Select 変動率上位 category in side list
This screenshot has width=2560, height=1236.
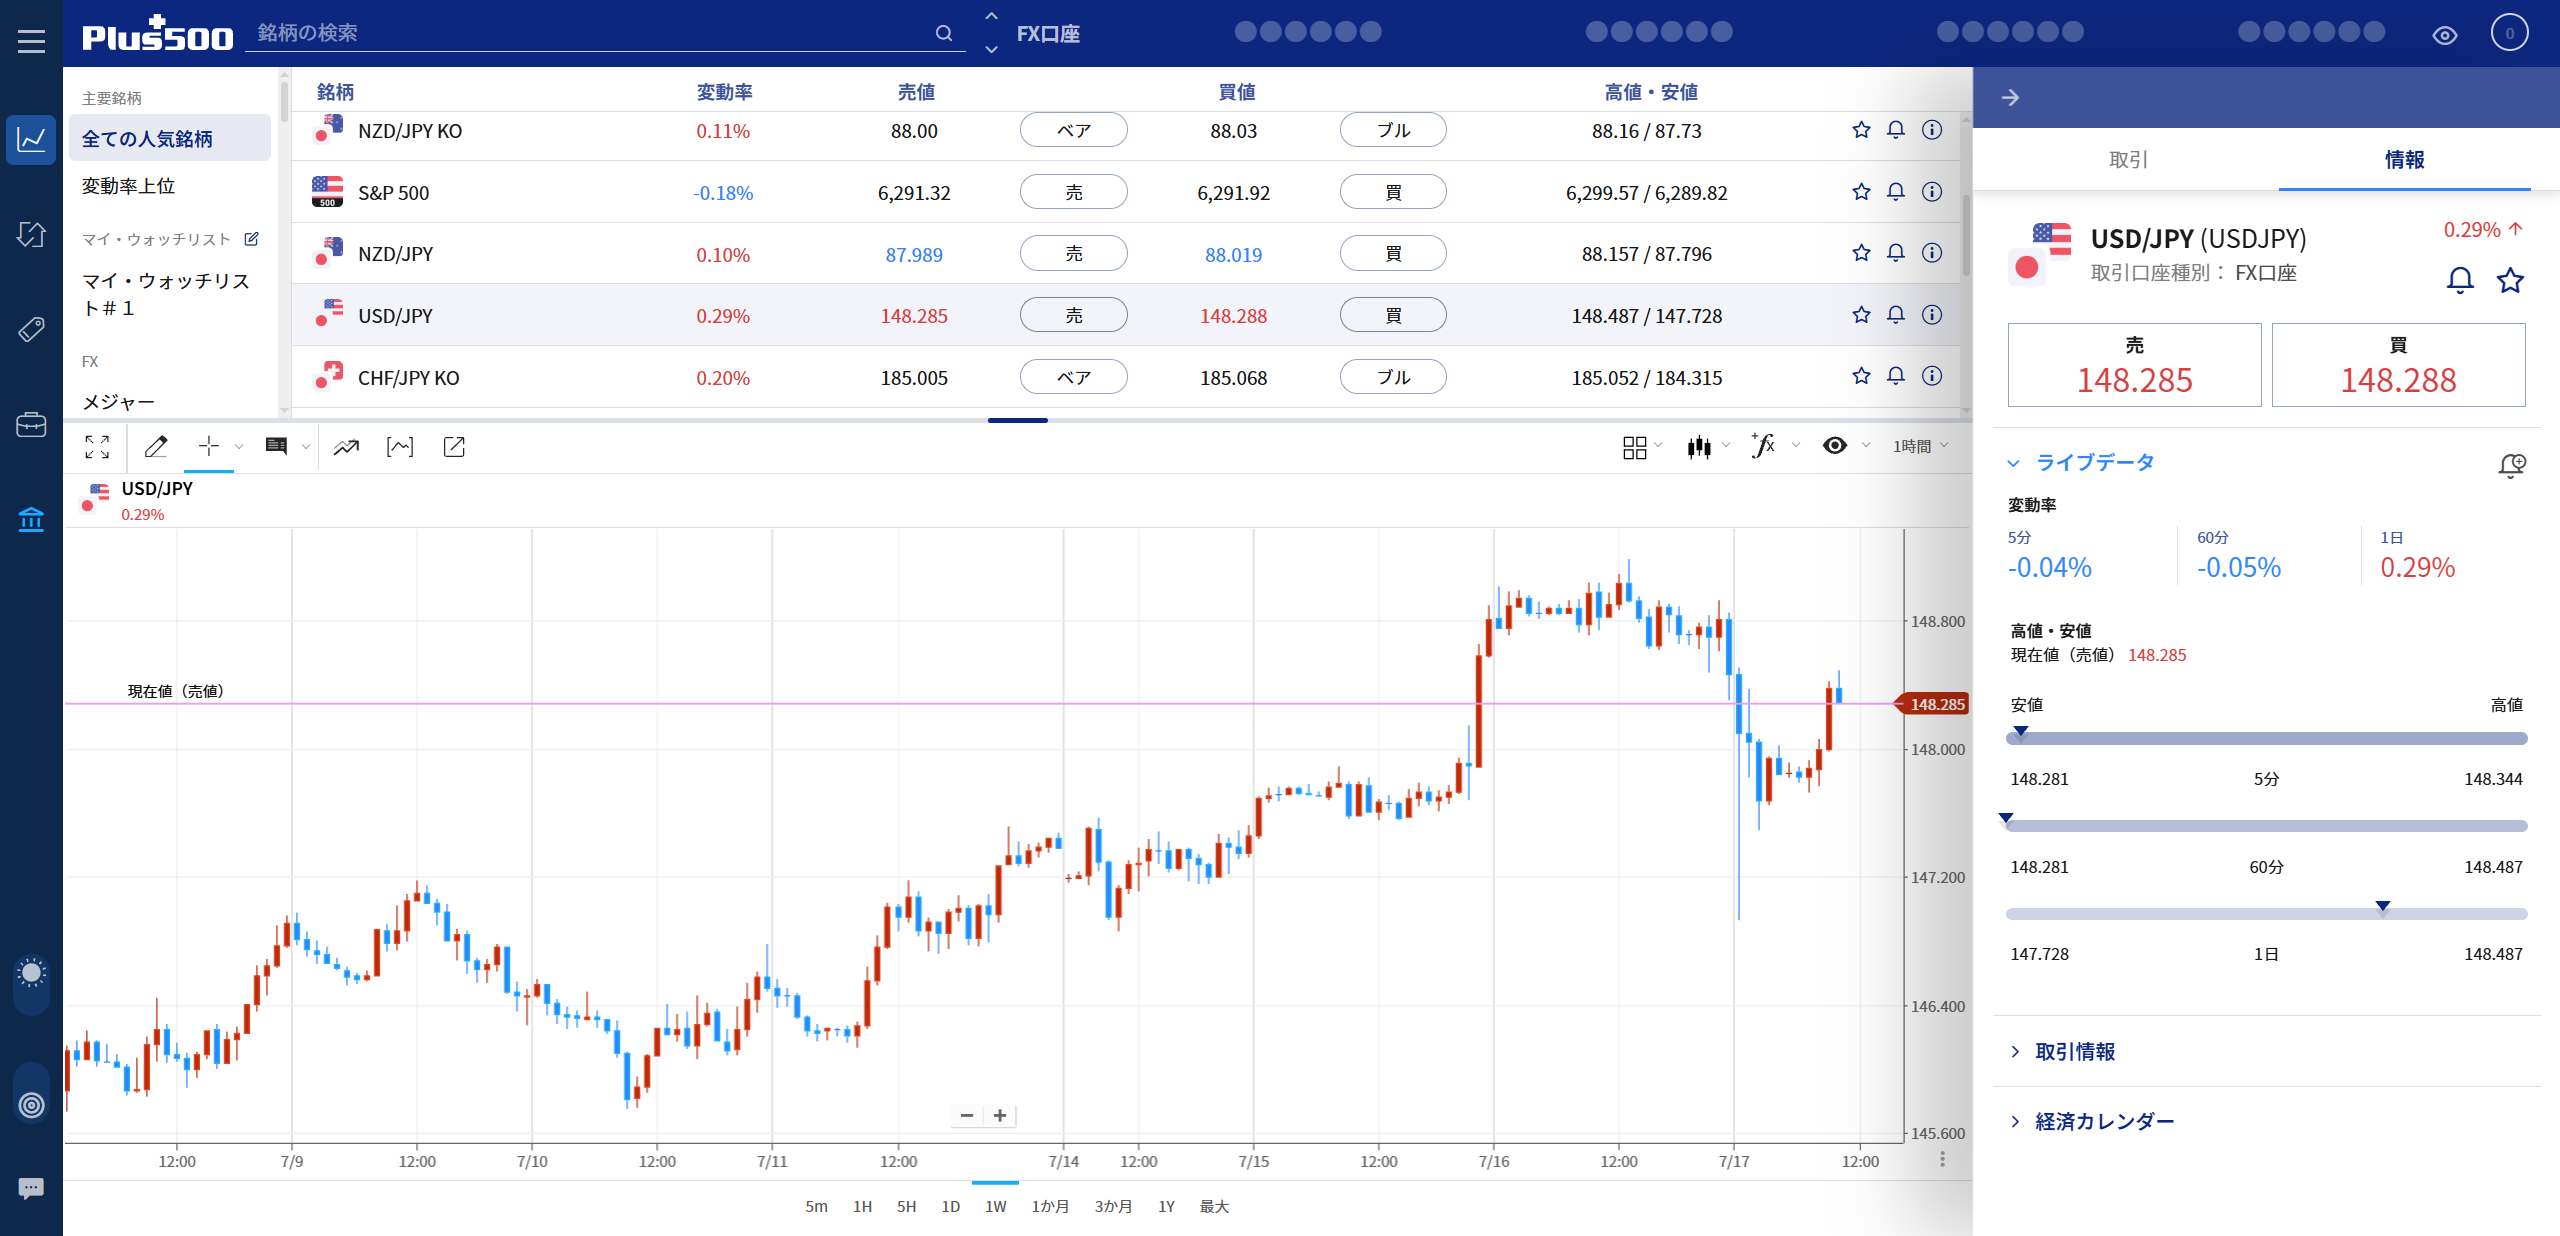point(128,186)
